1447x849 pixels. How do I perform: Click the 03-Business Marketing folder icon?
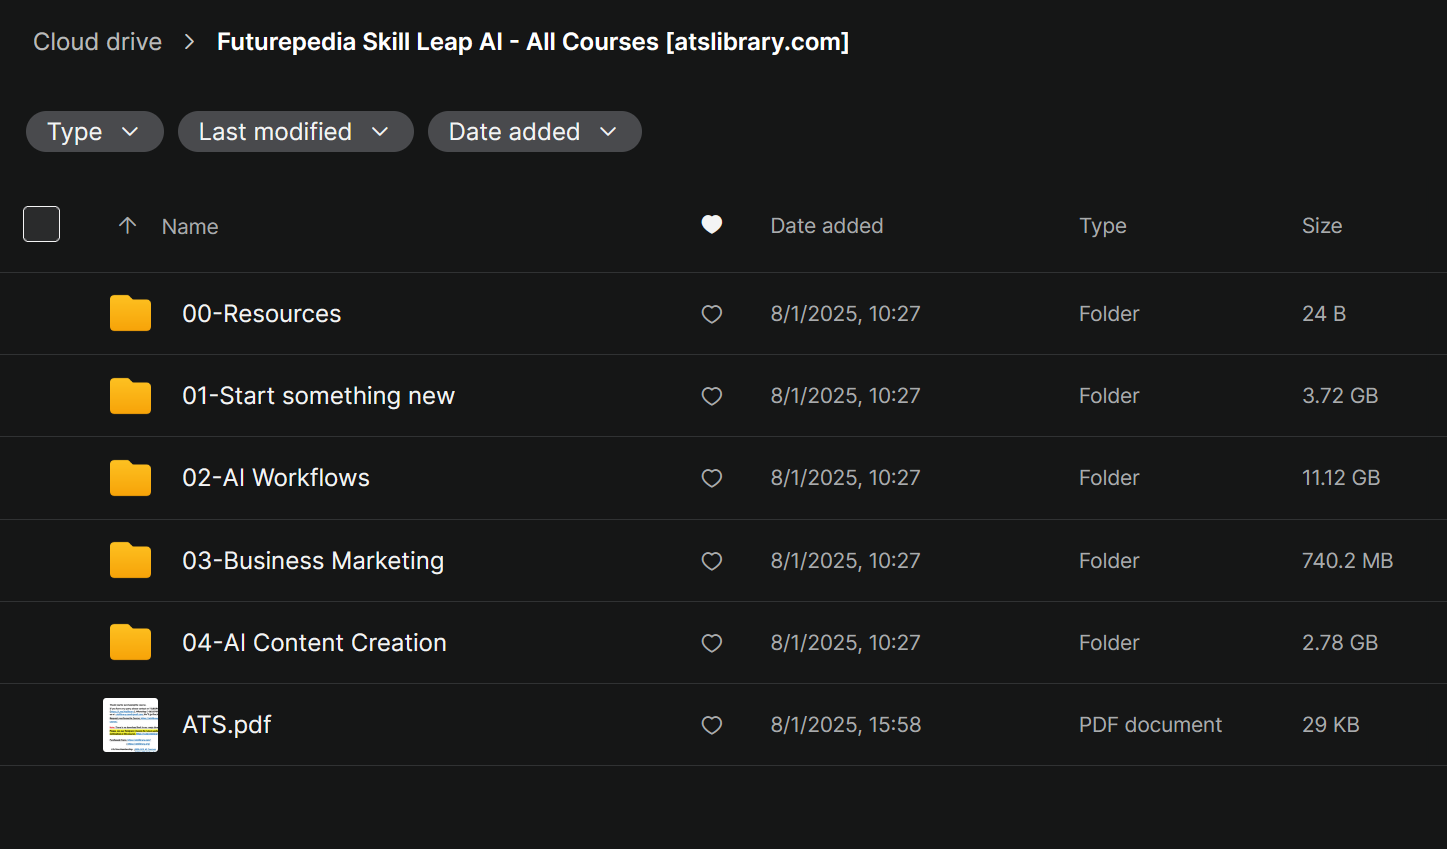coord(130,561)
